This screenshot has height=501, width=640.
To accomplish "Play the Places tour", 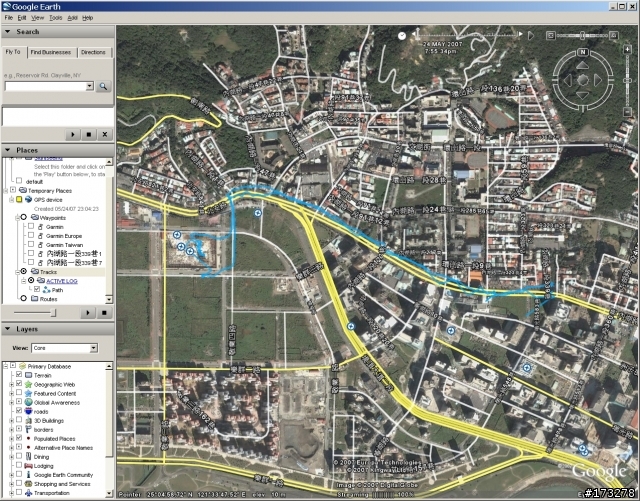I will click(88, 313).
